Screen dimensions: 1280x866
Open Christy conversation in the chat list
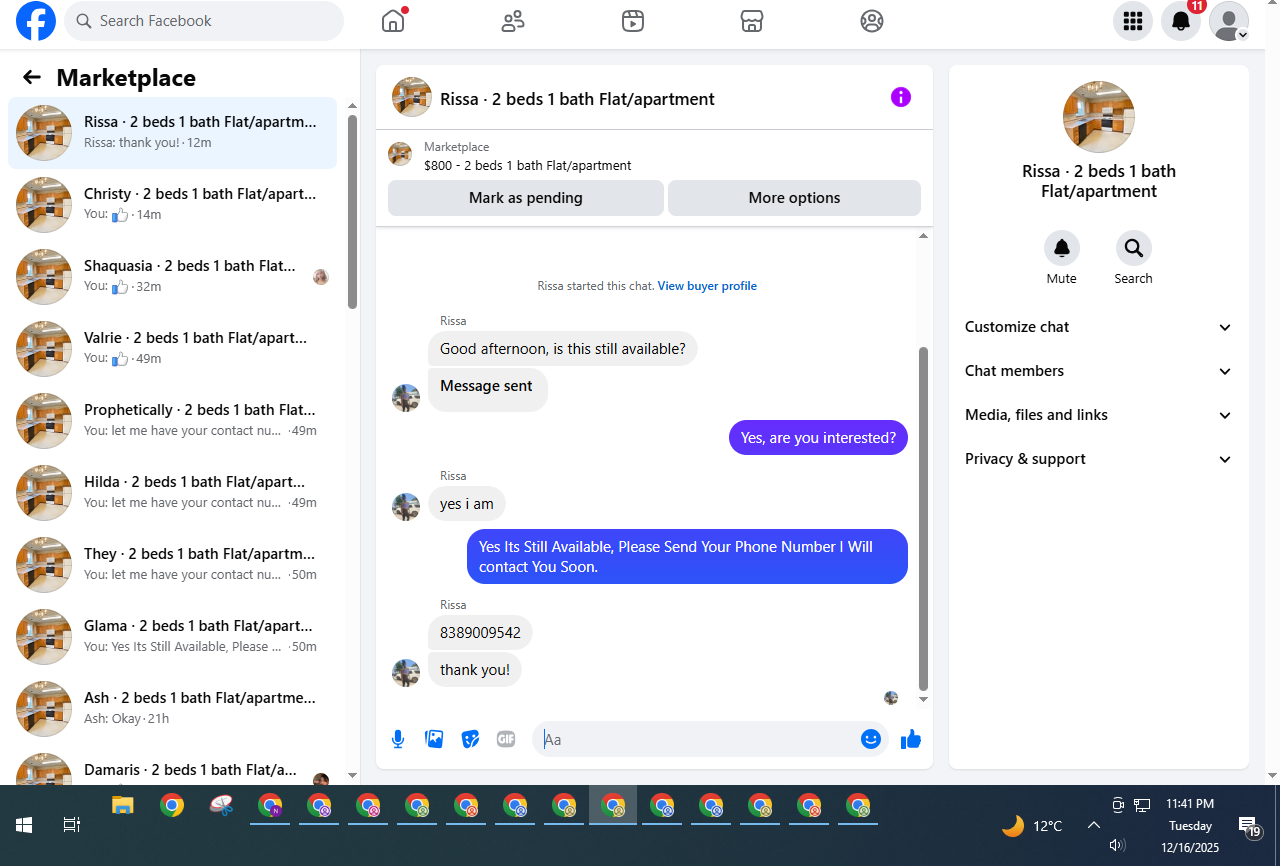172,205
